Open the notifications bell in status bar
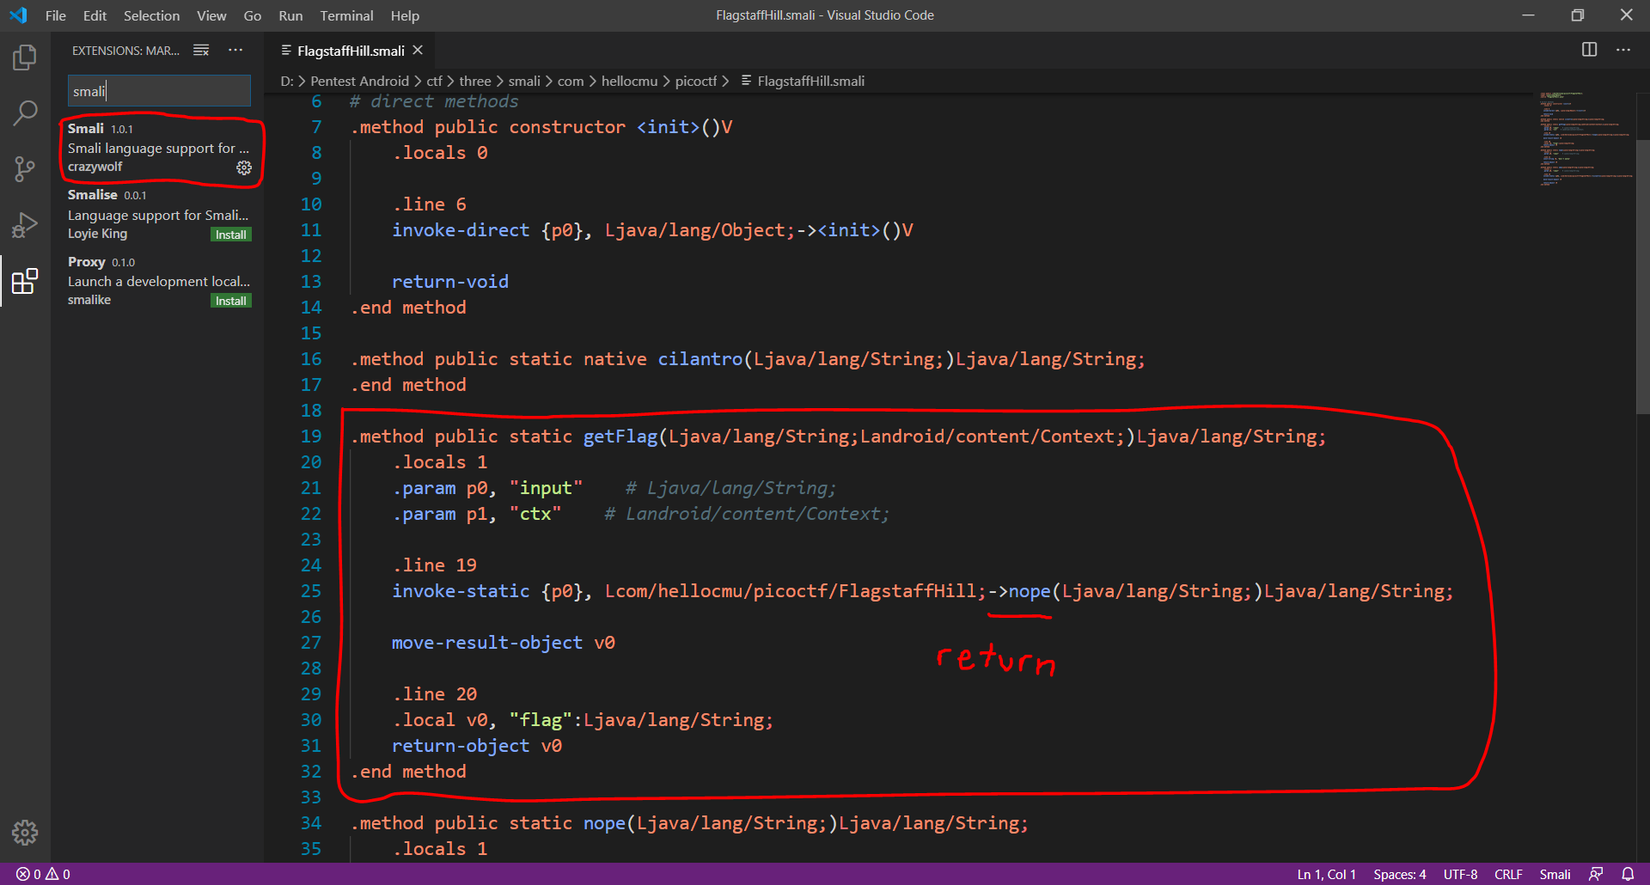1650x885 pixels. pyautogui.click(x=1628, y=874)
